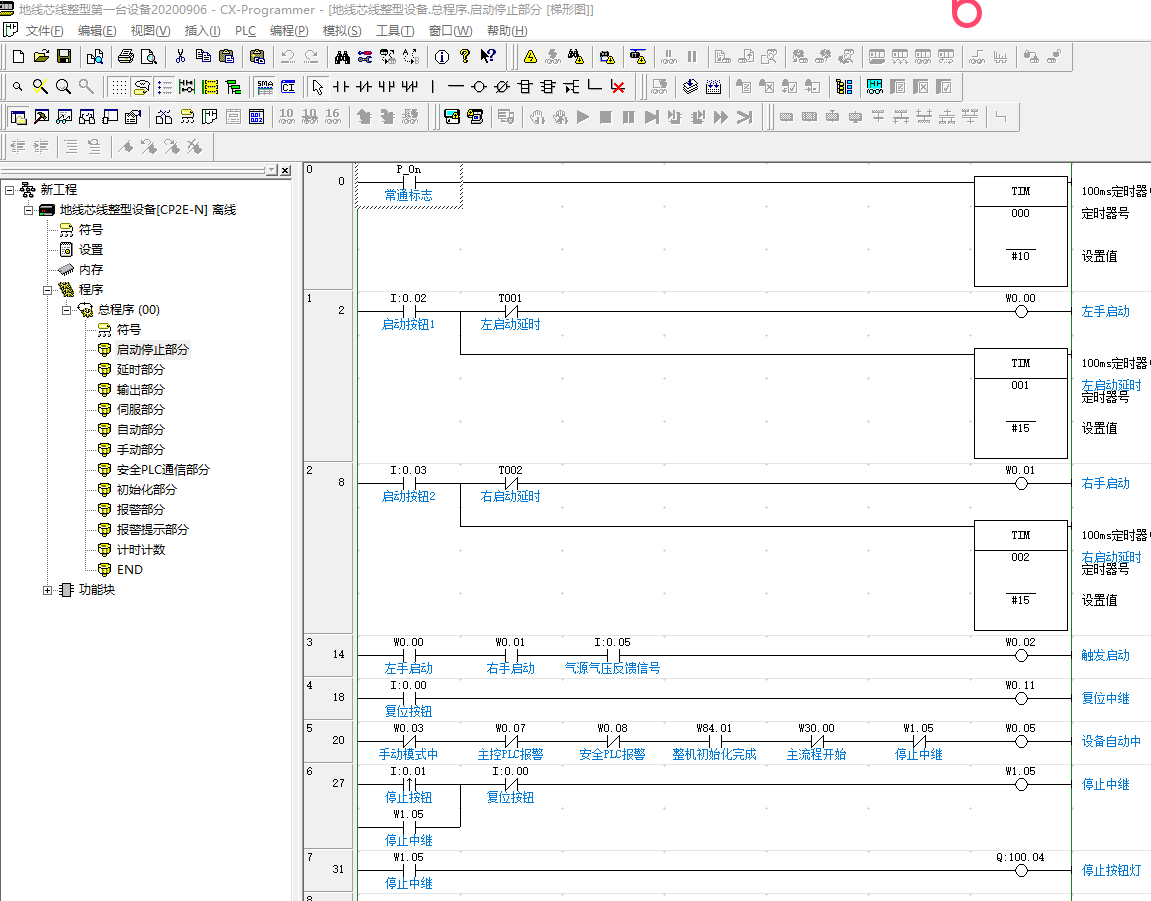The image size is (1151, 901).
Task: Click the Cut scissors icon
Action: 180,56
